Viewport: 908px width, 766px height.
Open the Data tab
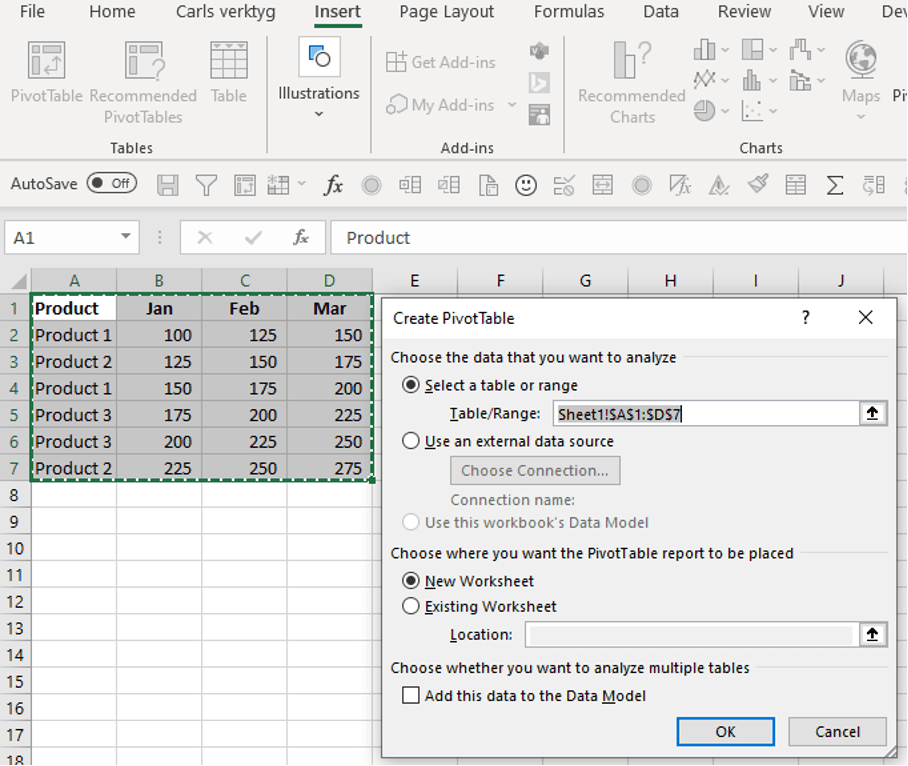click(661, 12)
